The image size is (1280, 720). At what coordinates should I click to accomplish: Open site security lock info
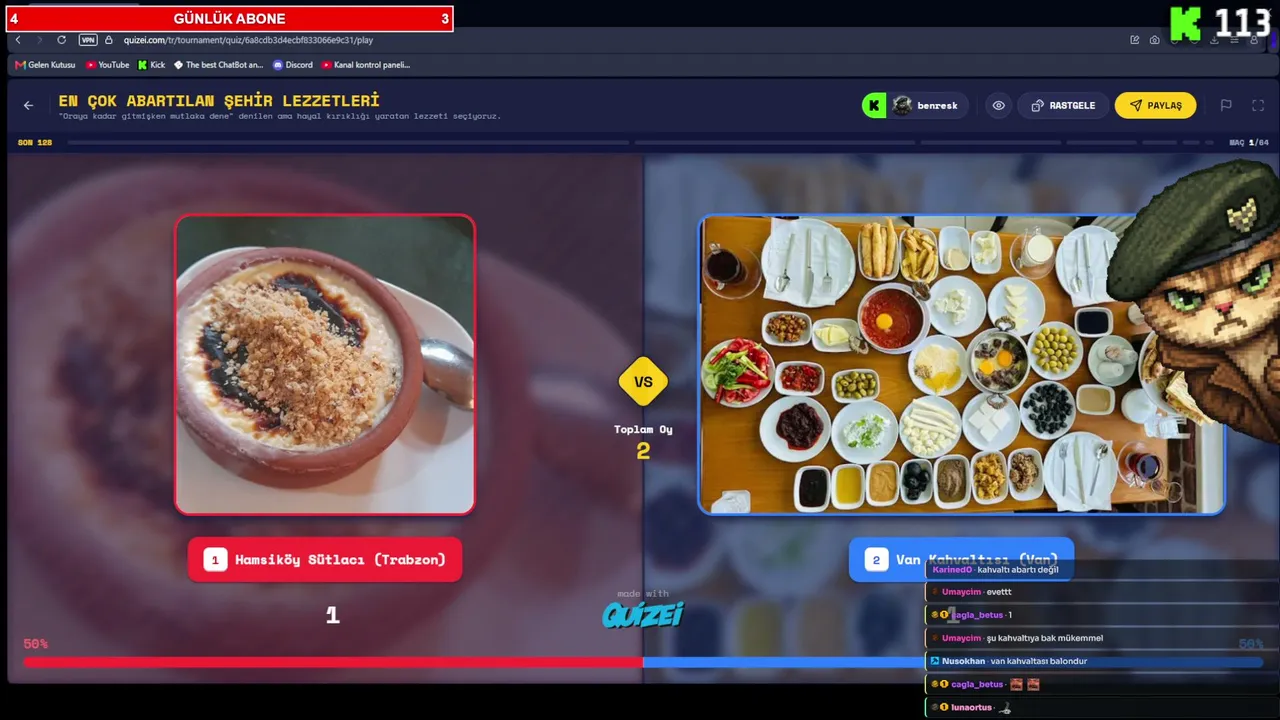109,40
